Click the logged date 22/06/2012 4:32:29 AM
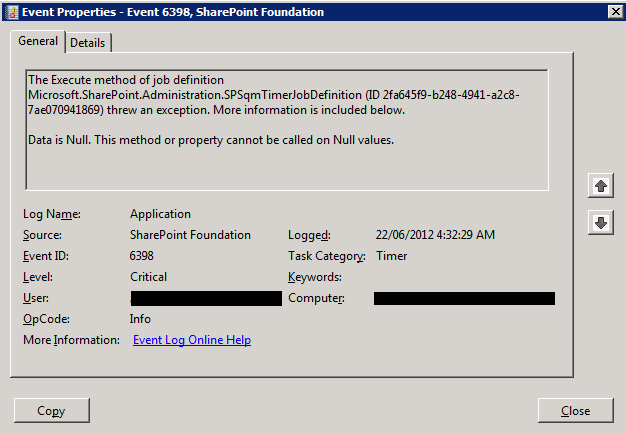 [x=435, y=235]
